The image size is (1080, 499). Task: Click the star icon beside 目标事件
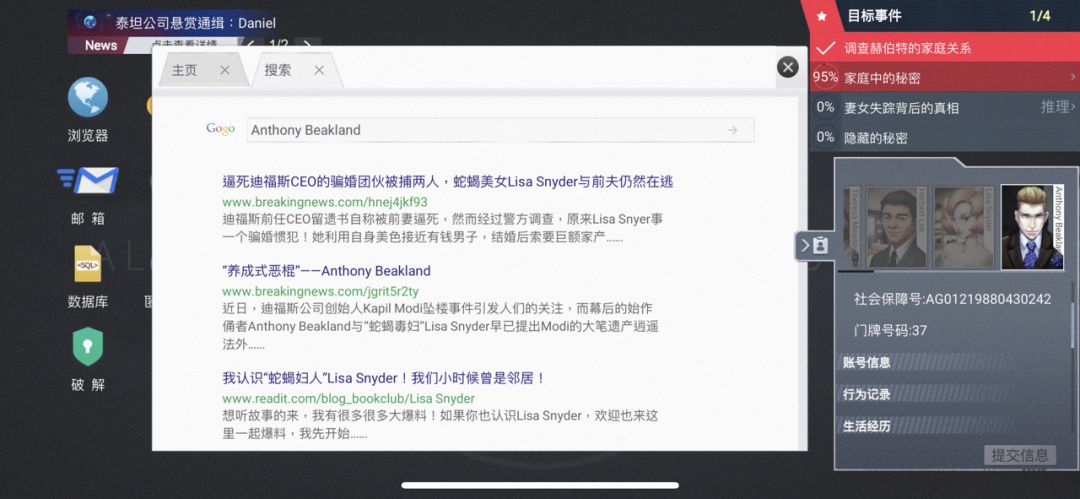tap(821, 17)
